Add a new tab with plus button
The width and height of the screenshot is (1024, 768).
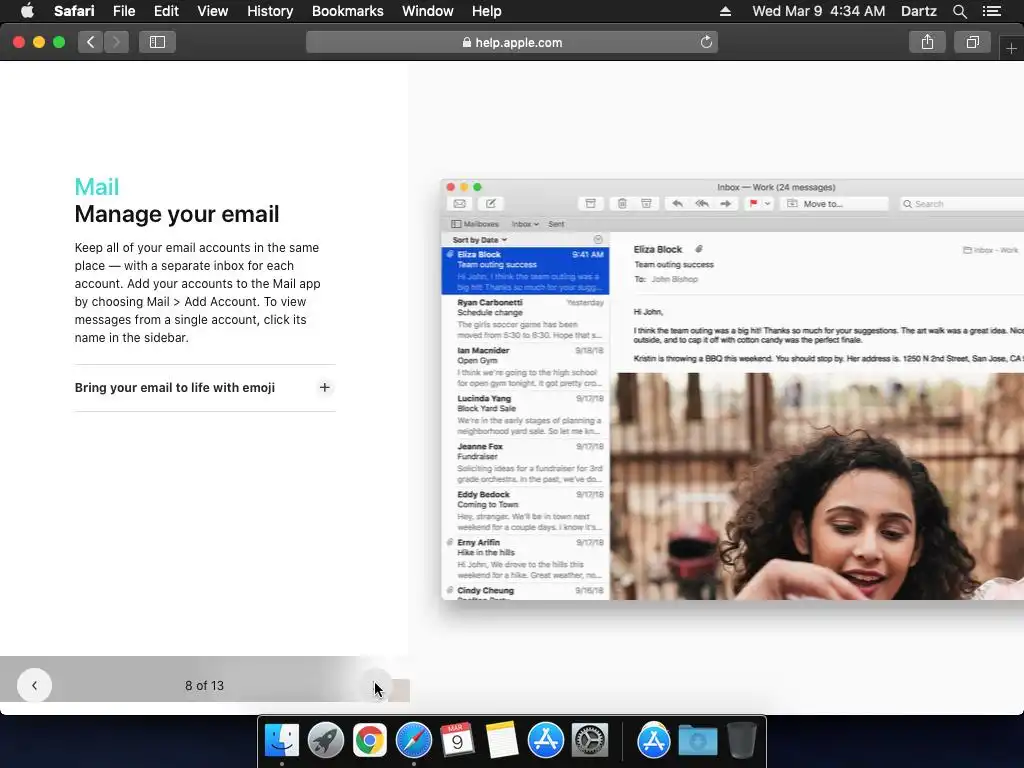coord(1011,48)
